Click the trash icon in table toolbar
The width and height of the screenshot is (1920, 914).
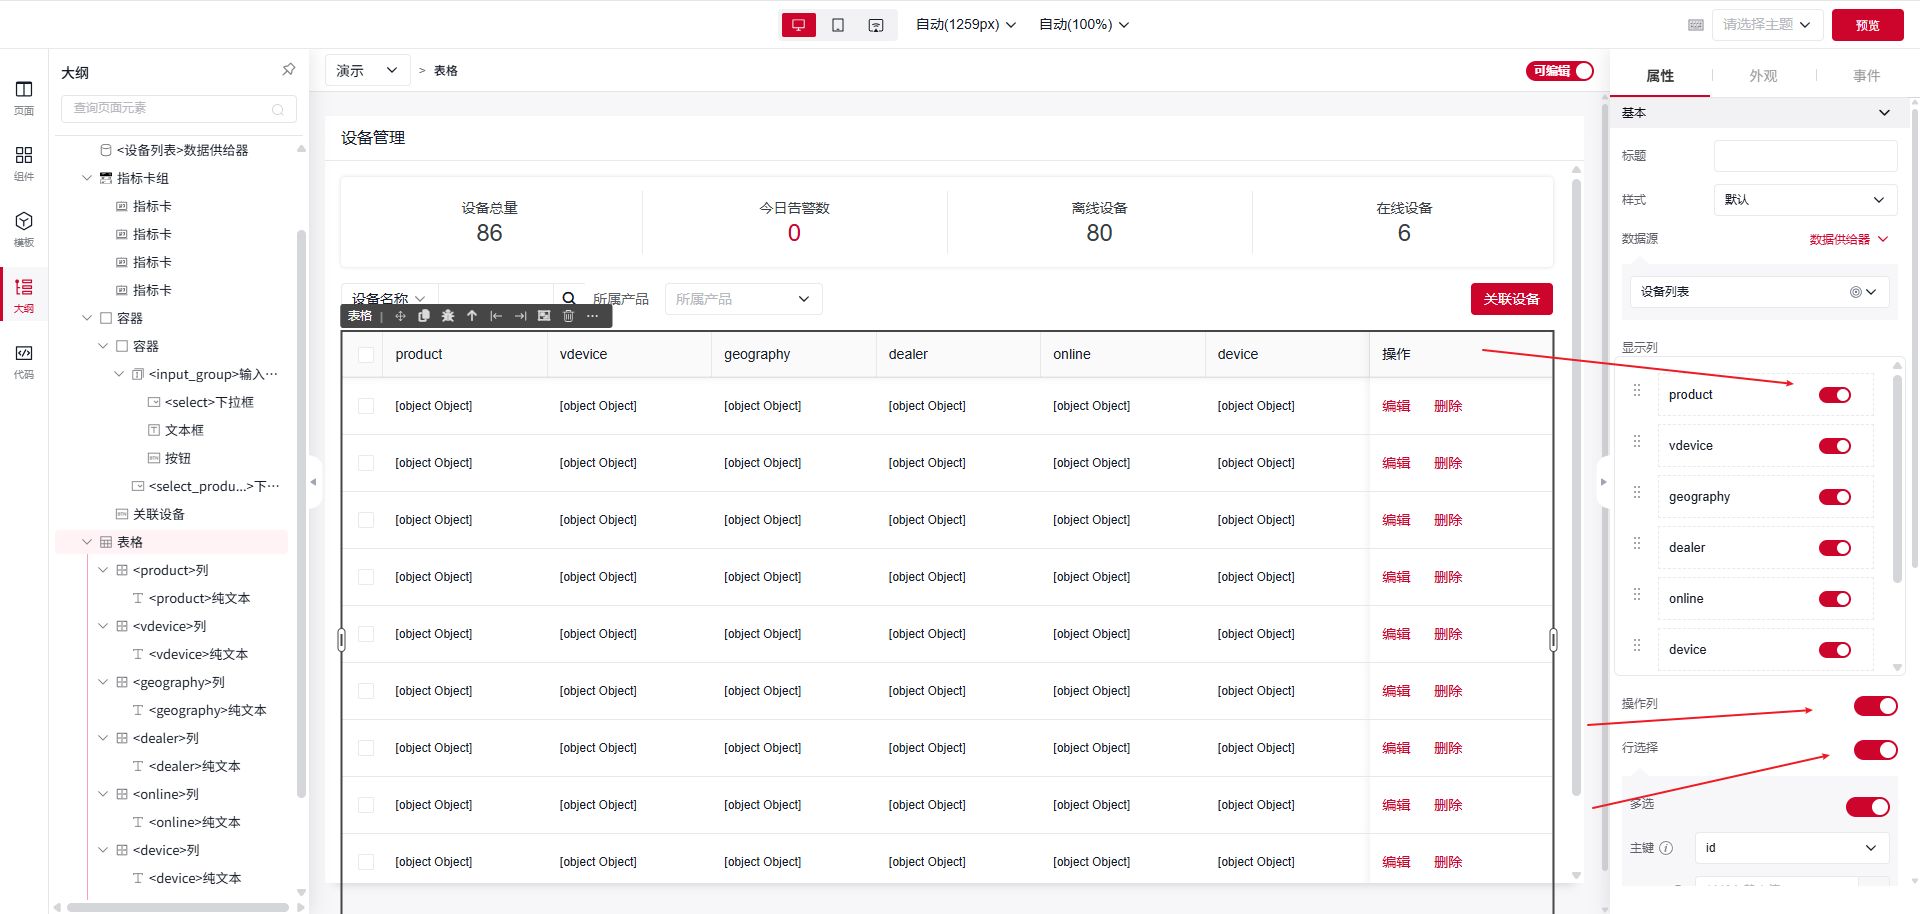(568, 316)
